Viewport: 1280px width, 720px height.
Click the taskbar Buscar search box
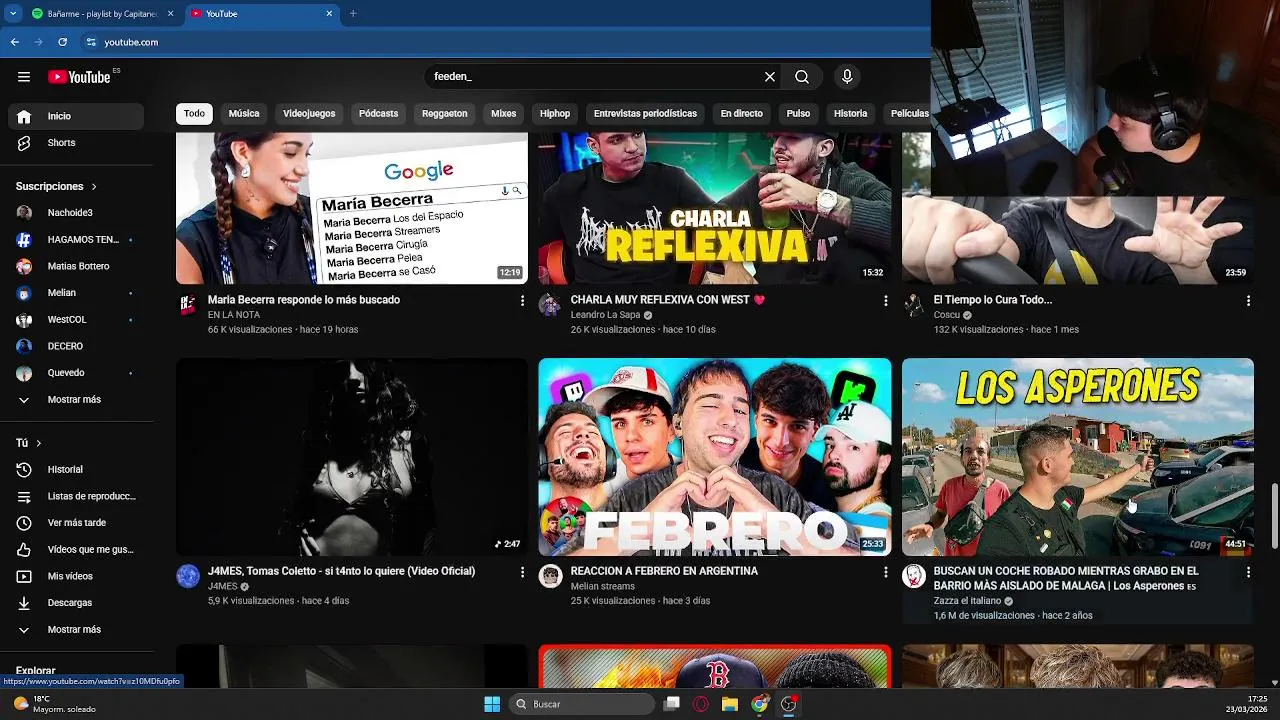(582, 704)
